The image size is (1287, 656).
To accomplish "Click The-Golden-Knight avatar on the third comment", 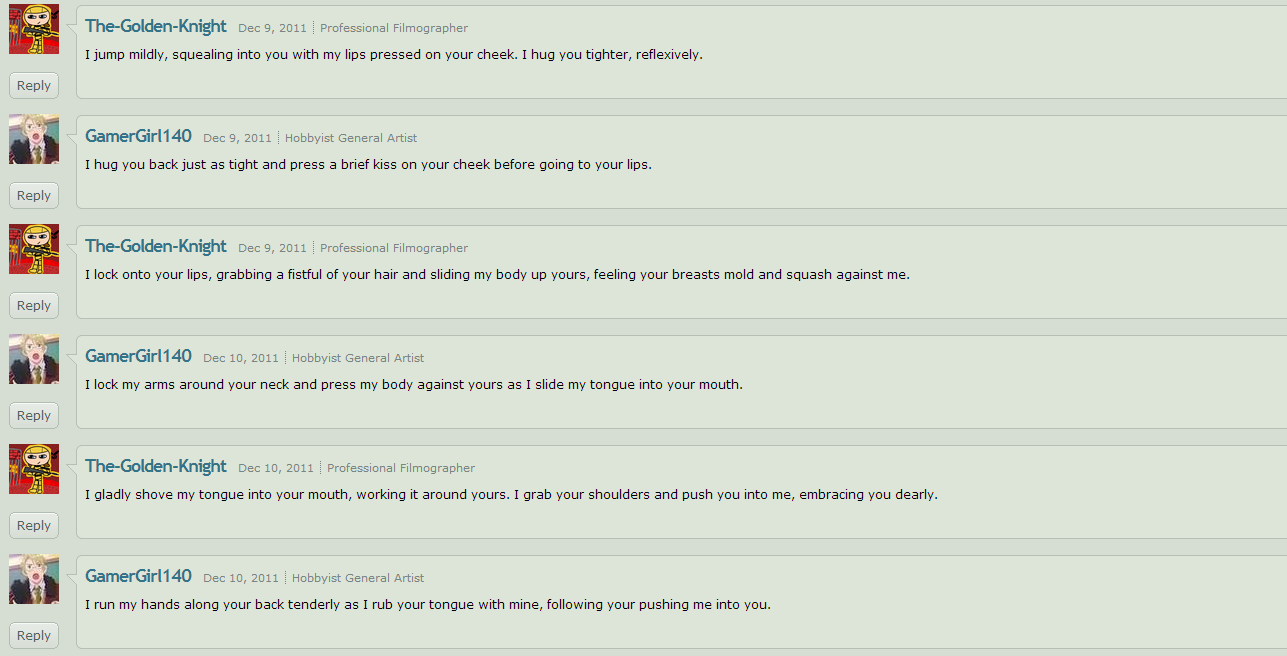I will [x=34, y=249].
